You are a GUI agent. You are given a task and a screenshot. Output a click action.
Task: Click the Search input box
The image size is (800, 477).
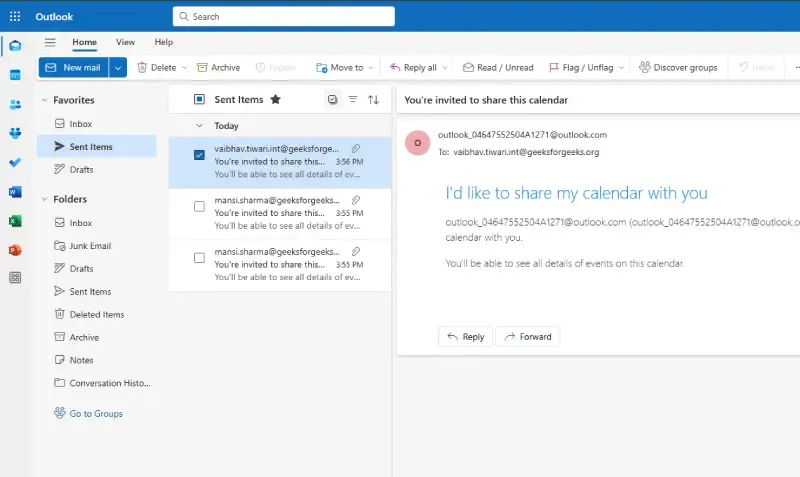coord(284,16)
